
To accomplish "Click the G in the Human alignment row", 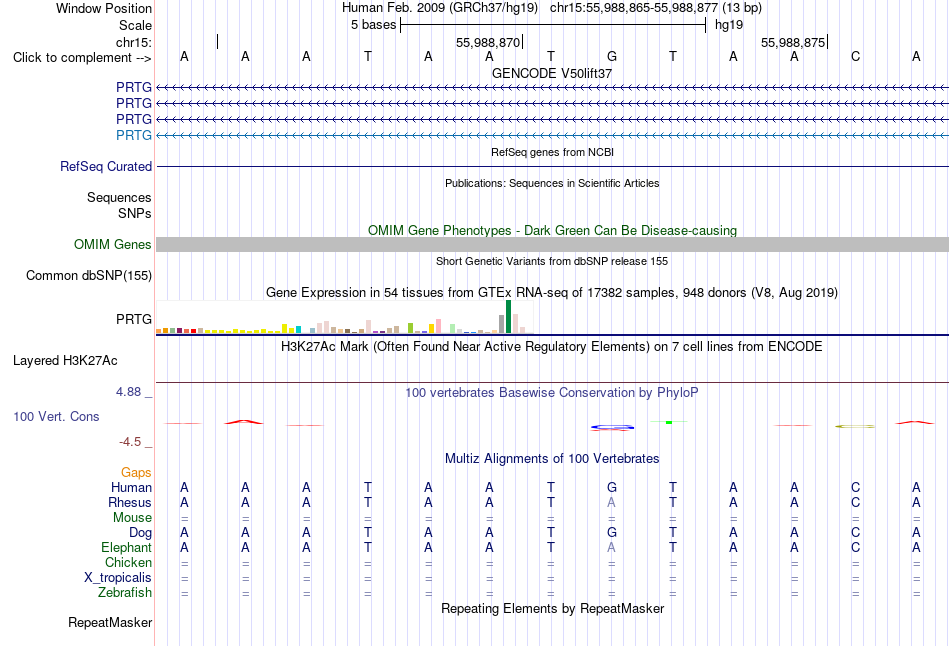I will (x=611, y=487).
